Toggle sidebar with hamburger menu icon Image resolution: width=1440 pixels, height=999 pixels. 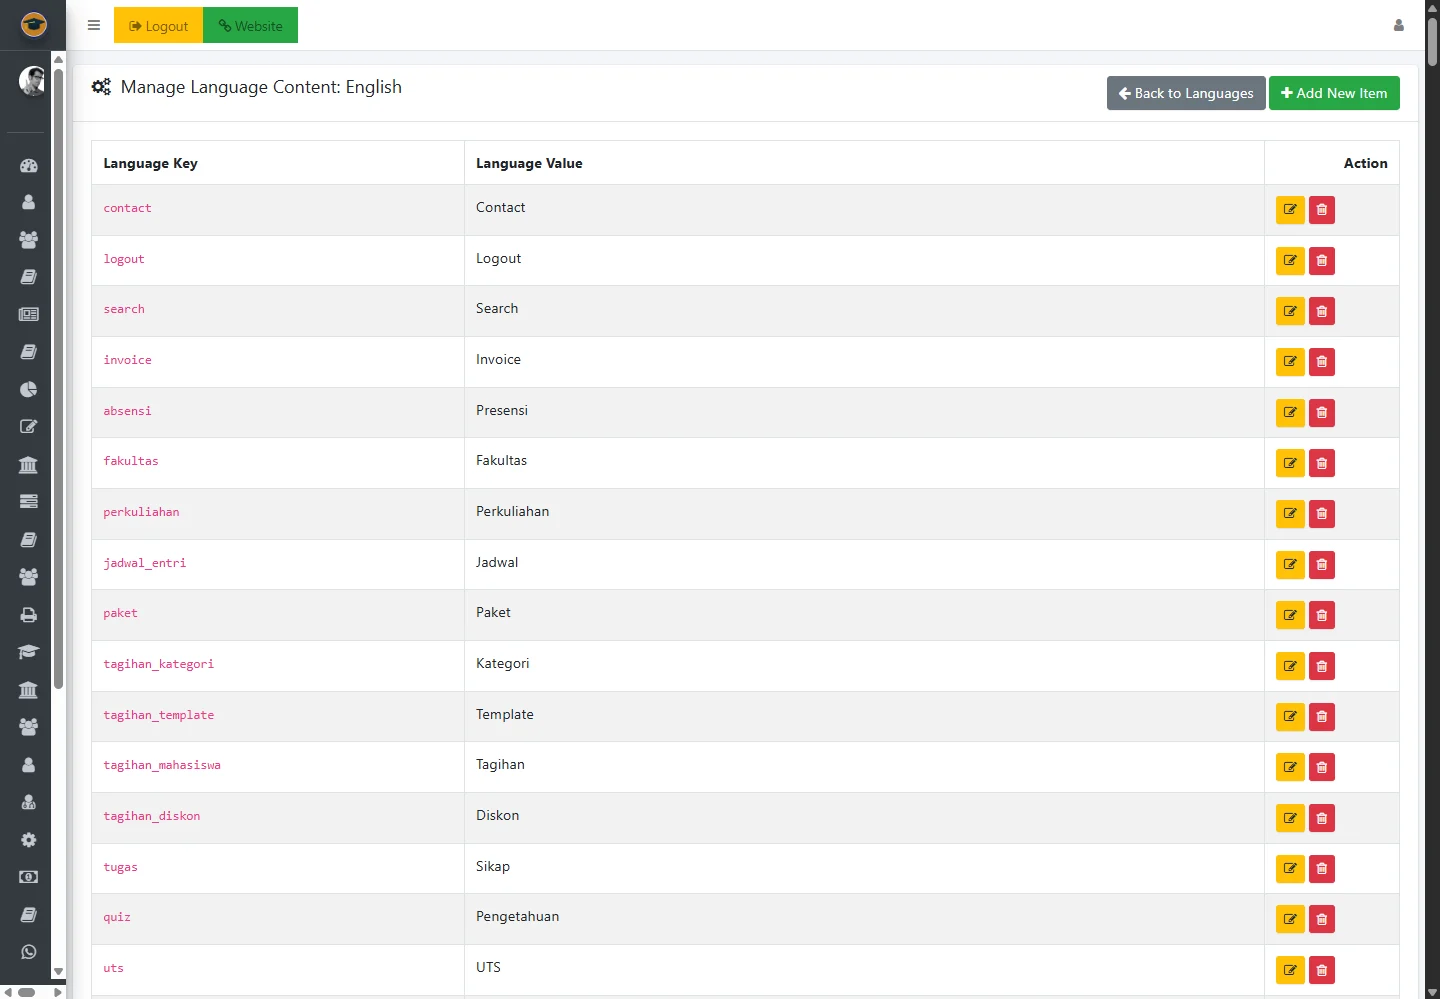coord(94,25)
